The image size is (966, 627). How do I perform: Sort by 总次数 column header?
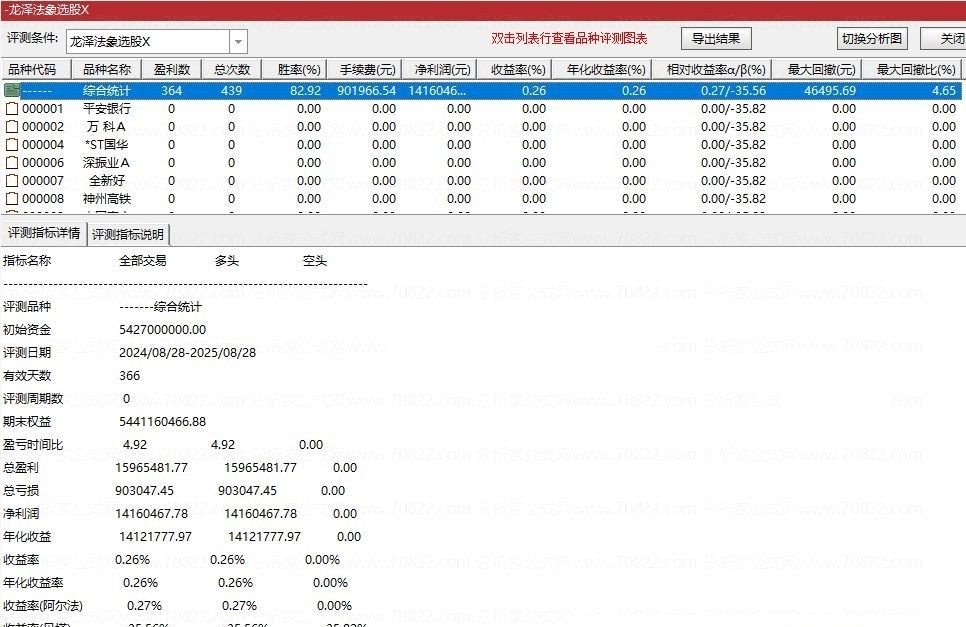coord(232,70)
